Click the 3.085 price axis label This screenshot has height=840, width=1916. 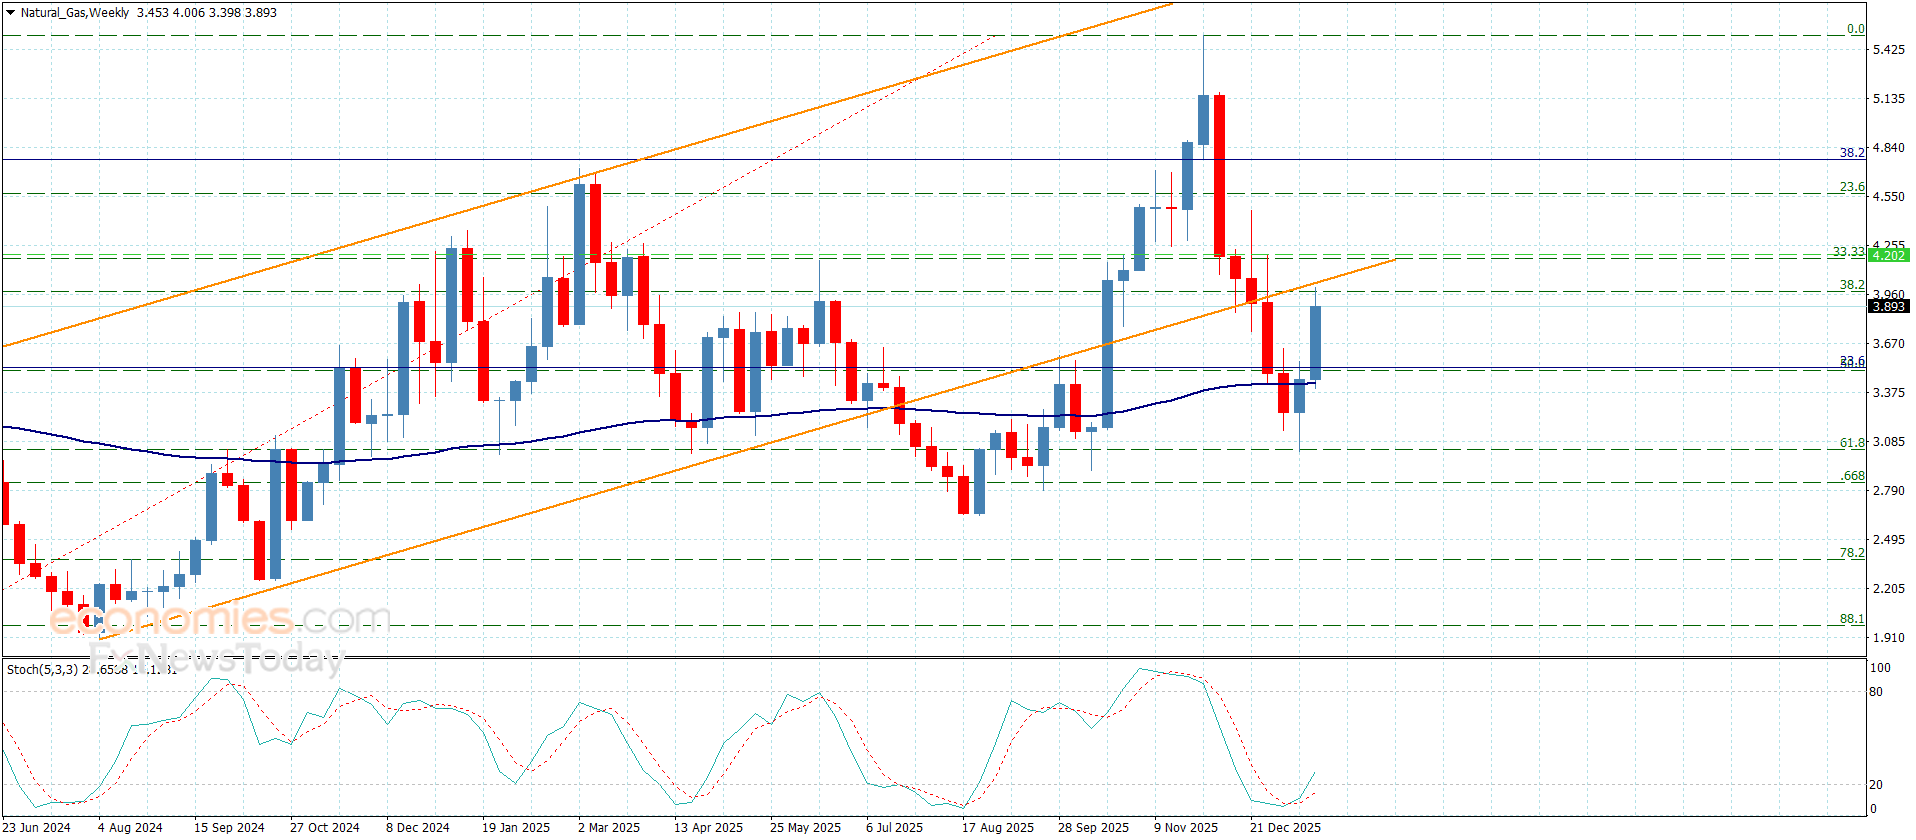tap(1888, 442)
